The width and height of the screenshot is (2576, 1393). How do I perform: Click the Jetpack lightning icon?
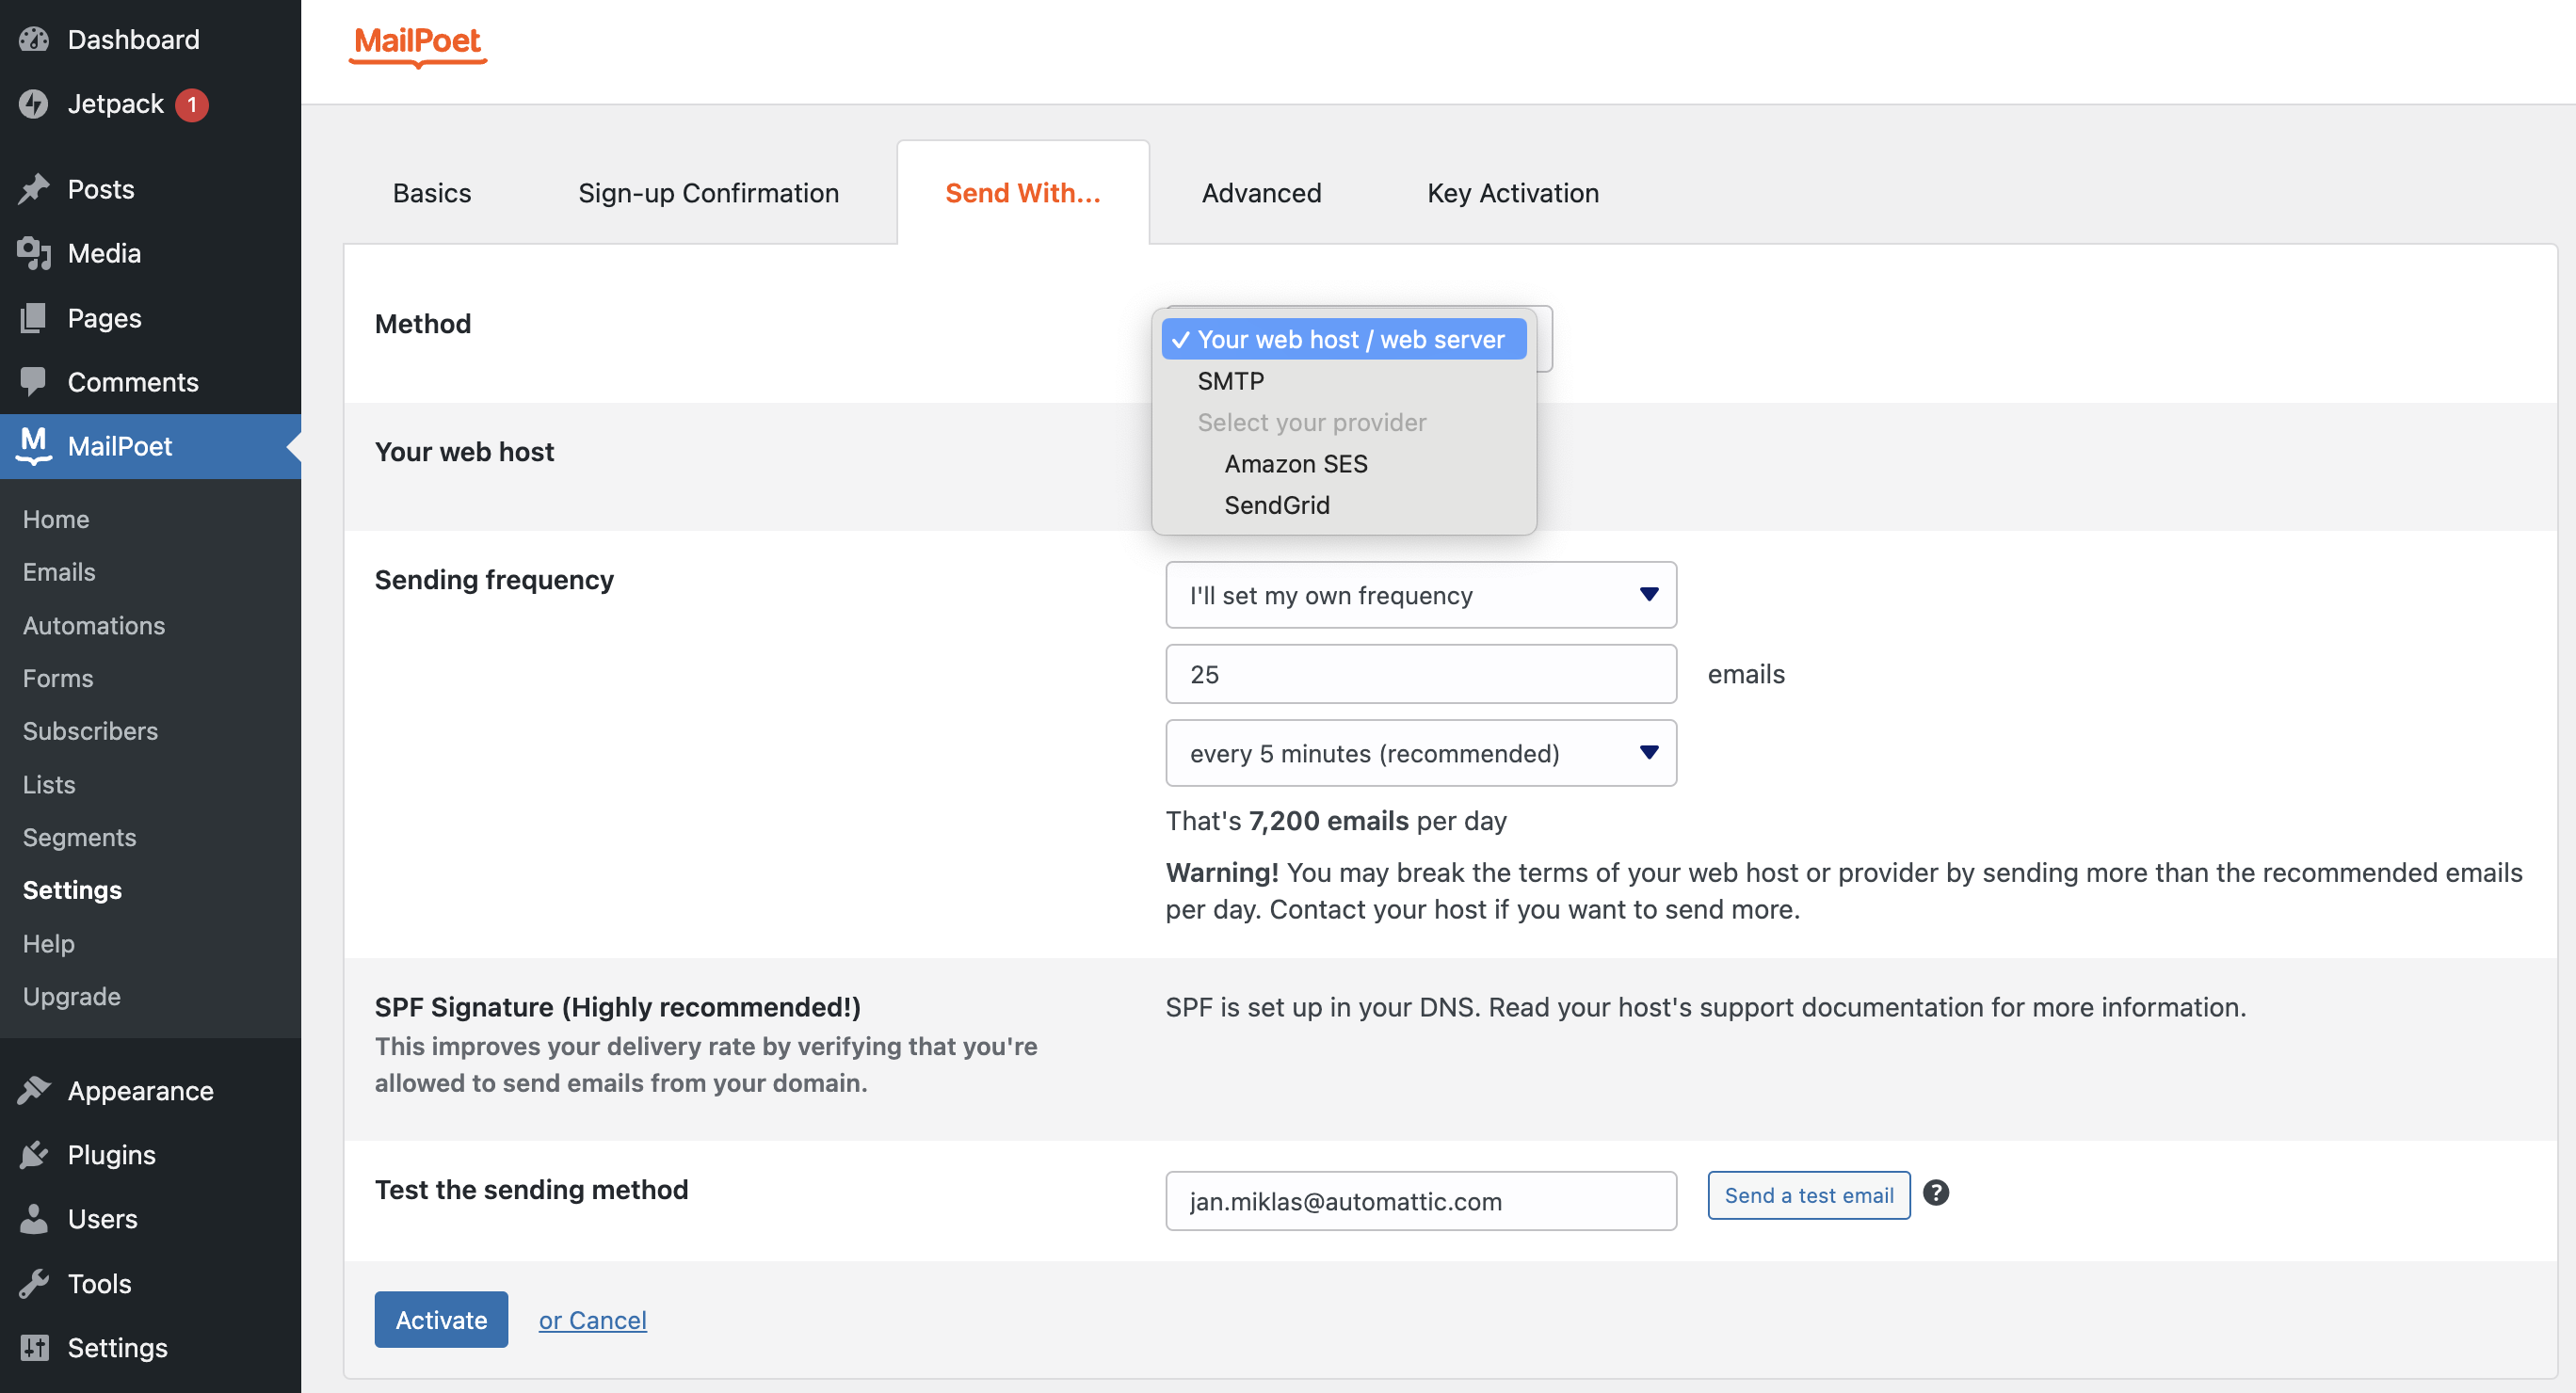34,103
